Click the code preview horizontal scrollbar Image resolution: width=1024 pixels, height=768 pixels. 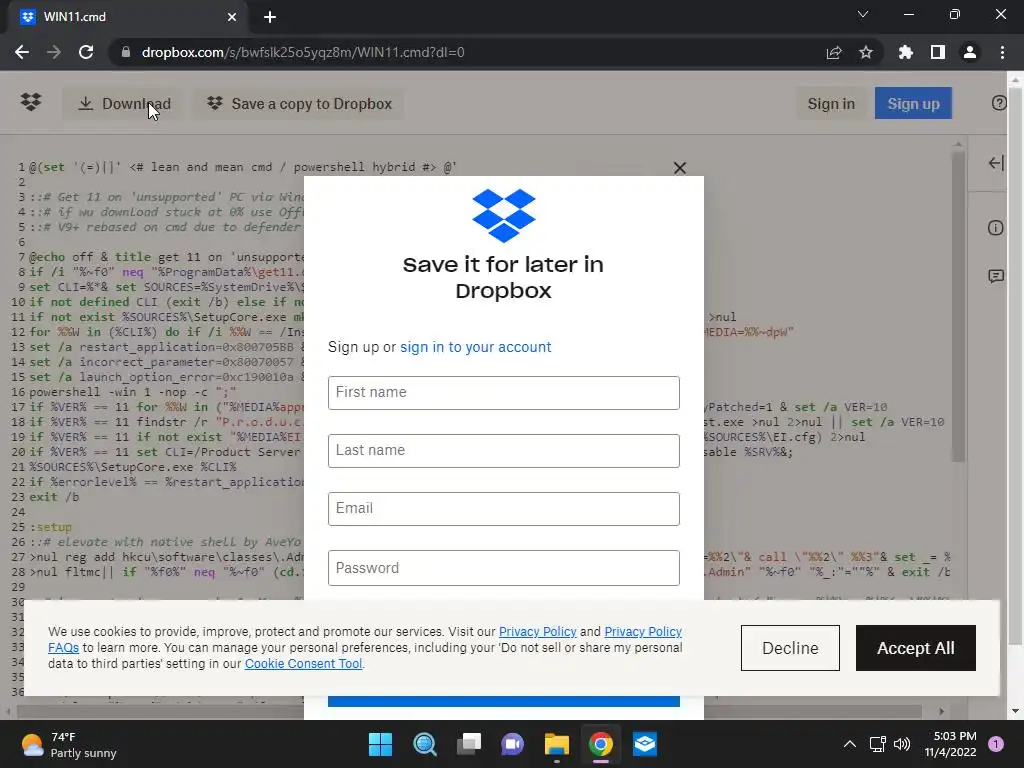point(469,711)
